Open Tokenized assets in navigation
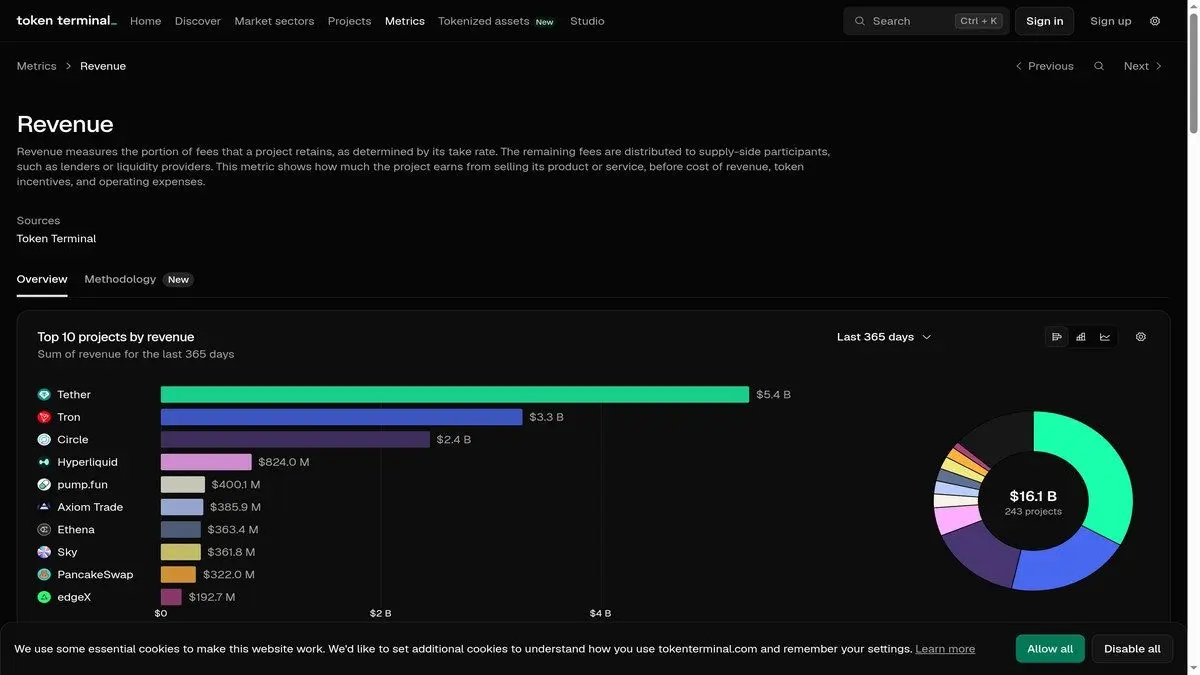 (484, 21)
